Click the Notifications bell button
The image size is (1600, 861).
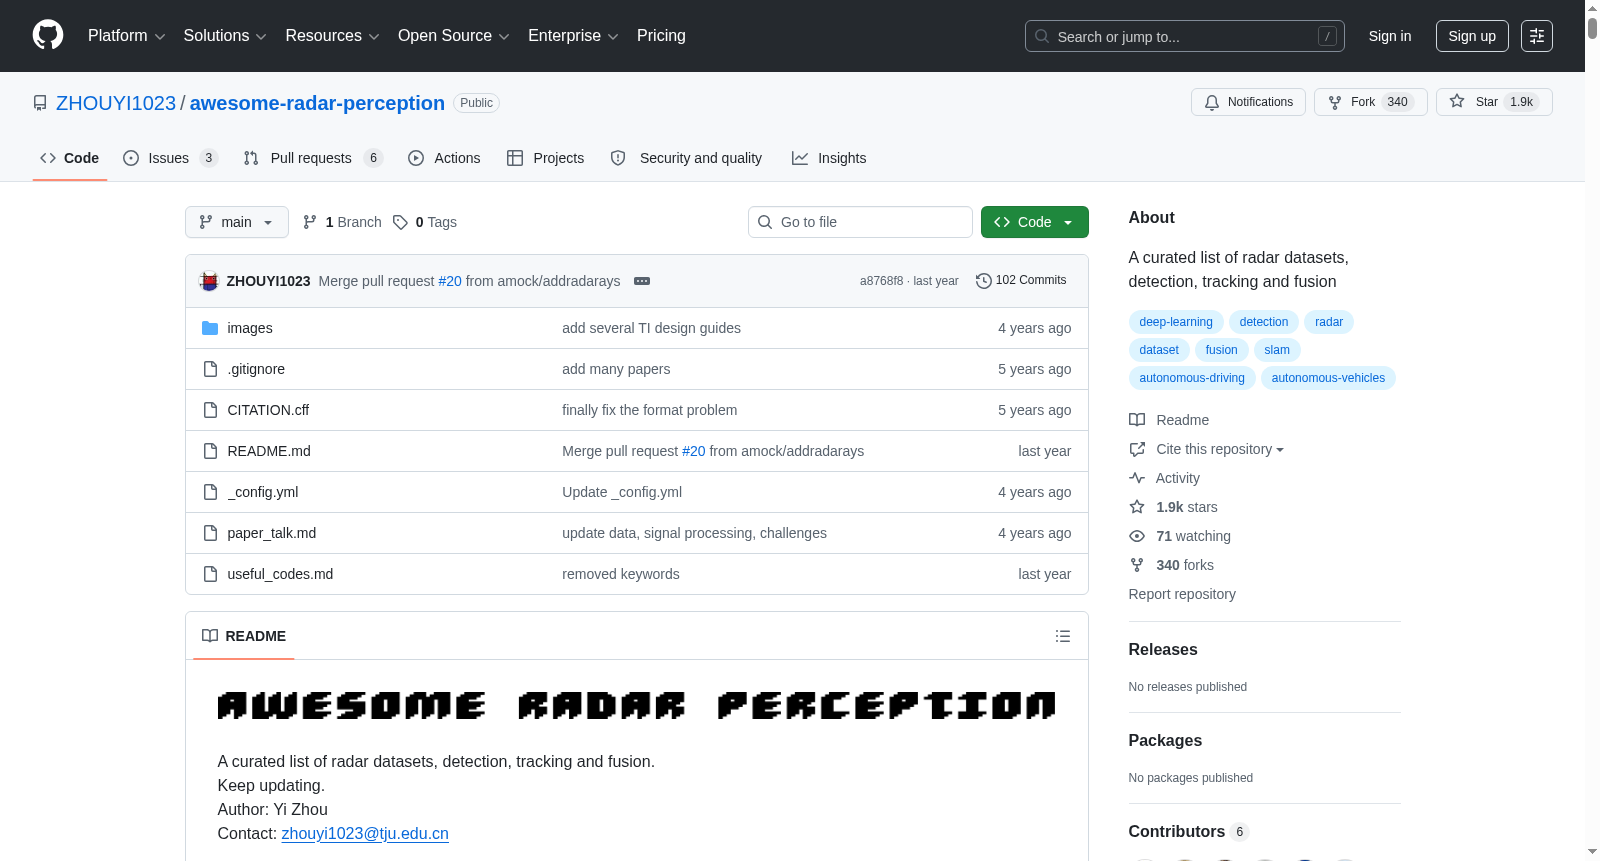click(x=1248, y=102)
